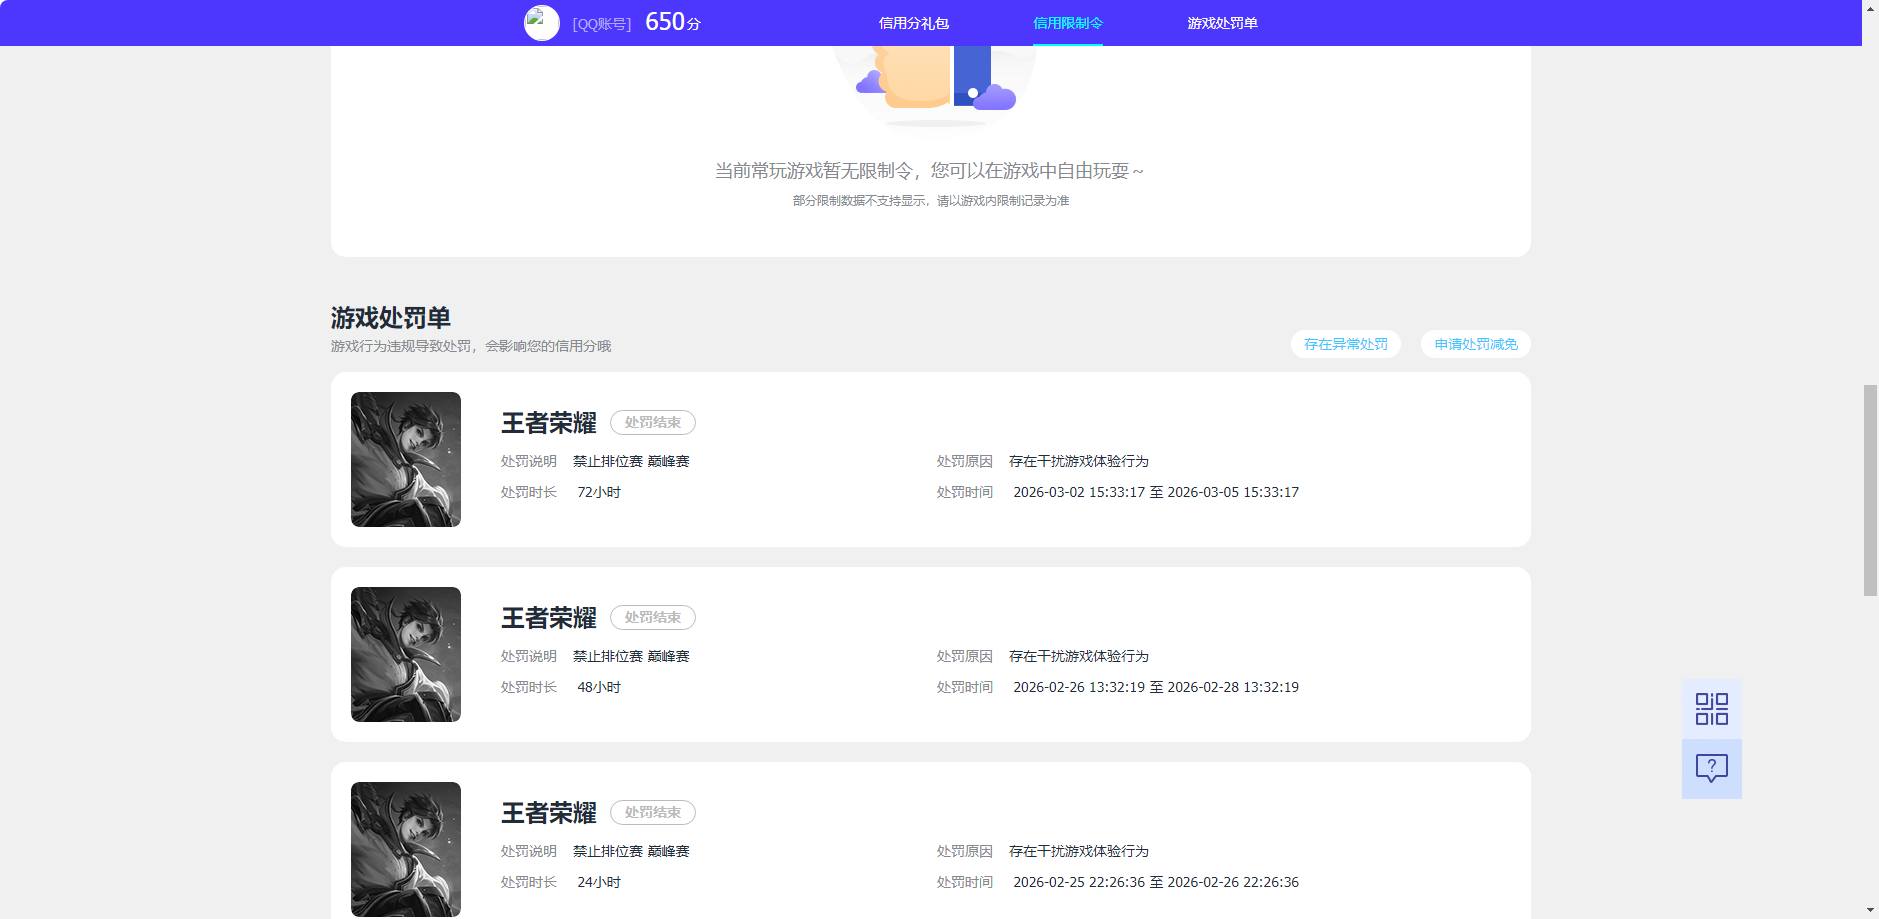The height and width of the screenshot is (919, 1879).
Task: Click the hero thumbnail of the 48小时 penalty
Action: tap(406, 654)
